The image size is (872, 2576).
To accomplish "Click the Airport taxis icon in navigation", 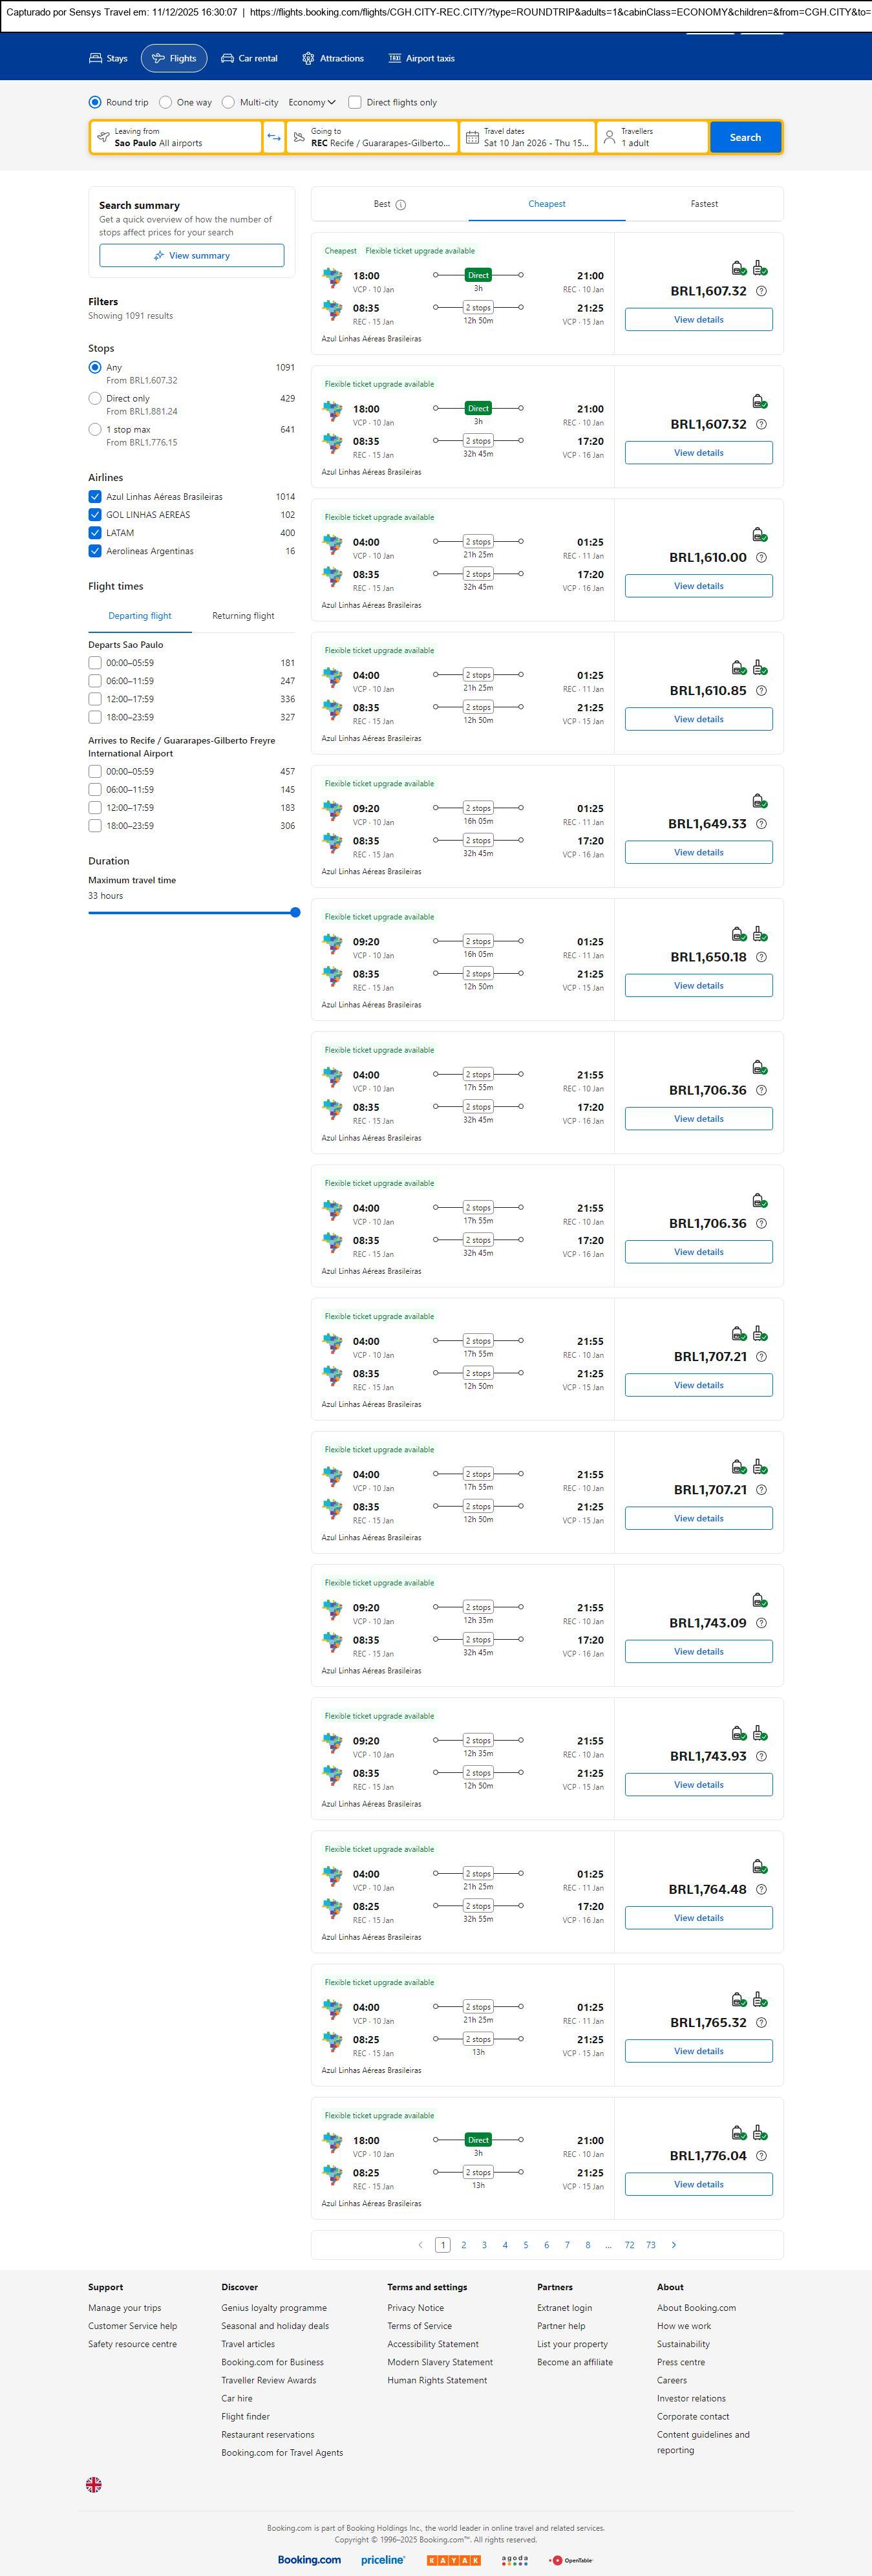I will pyautogui.click(x=395, y=59).
